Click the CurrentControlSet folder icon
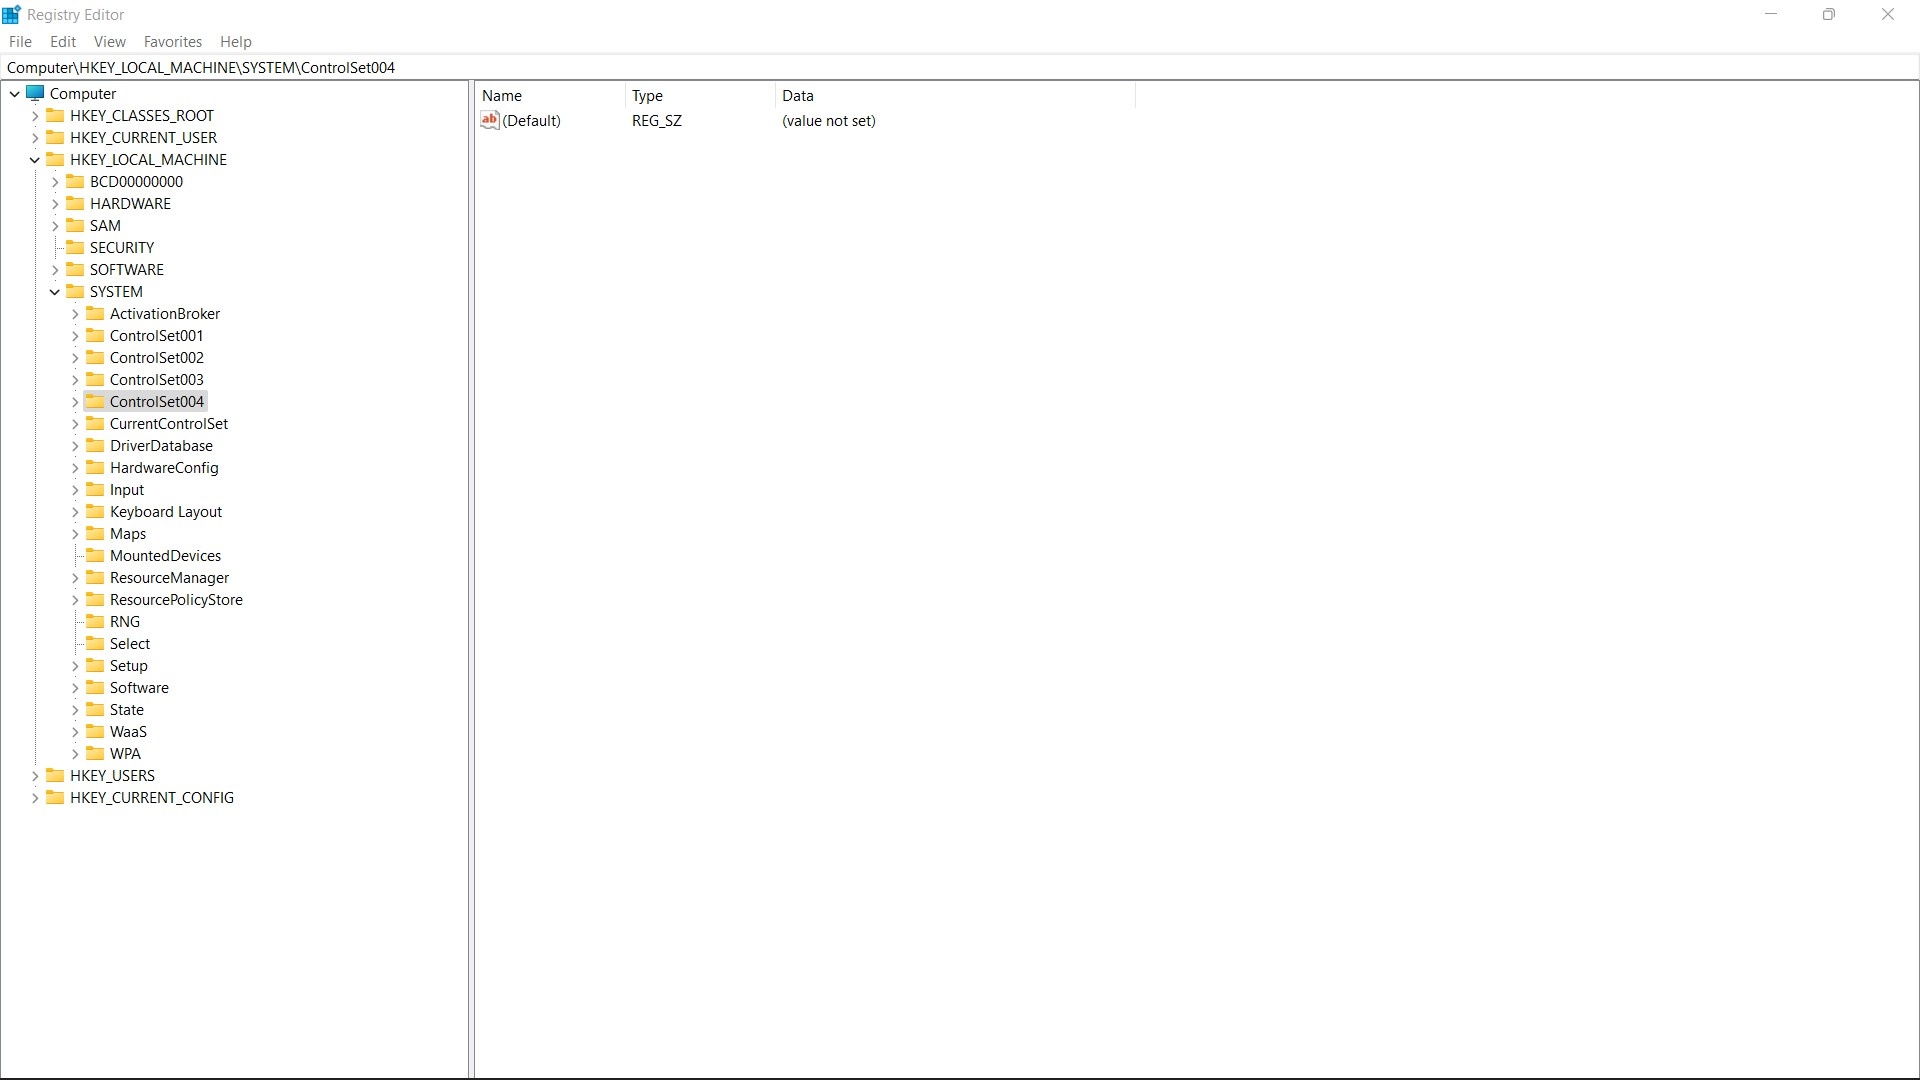The height and width of the screenshot is (1080, 1920). point(95,423)
